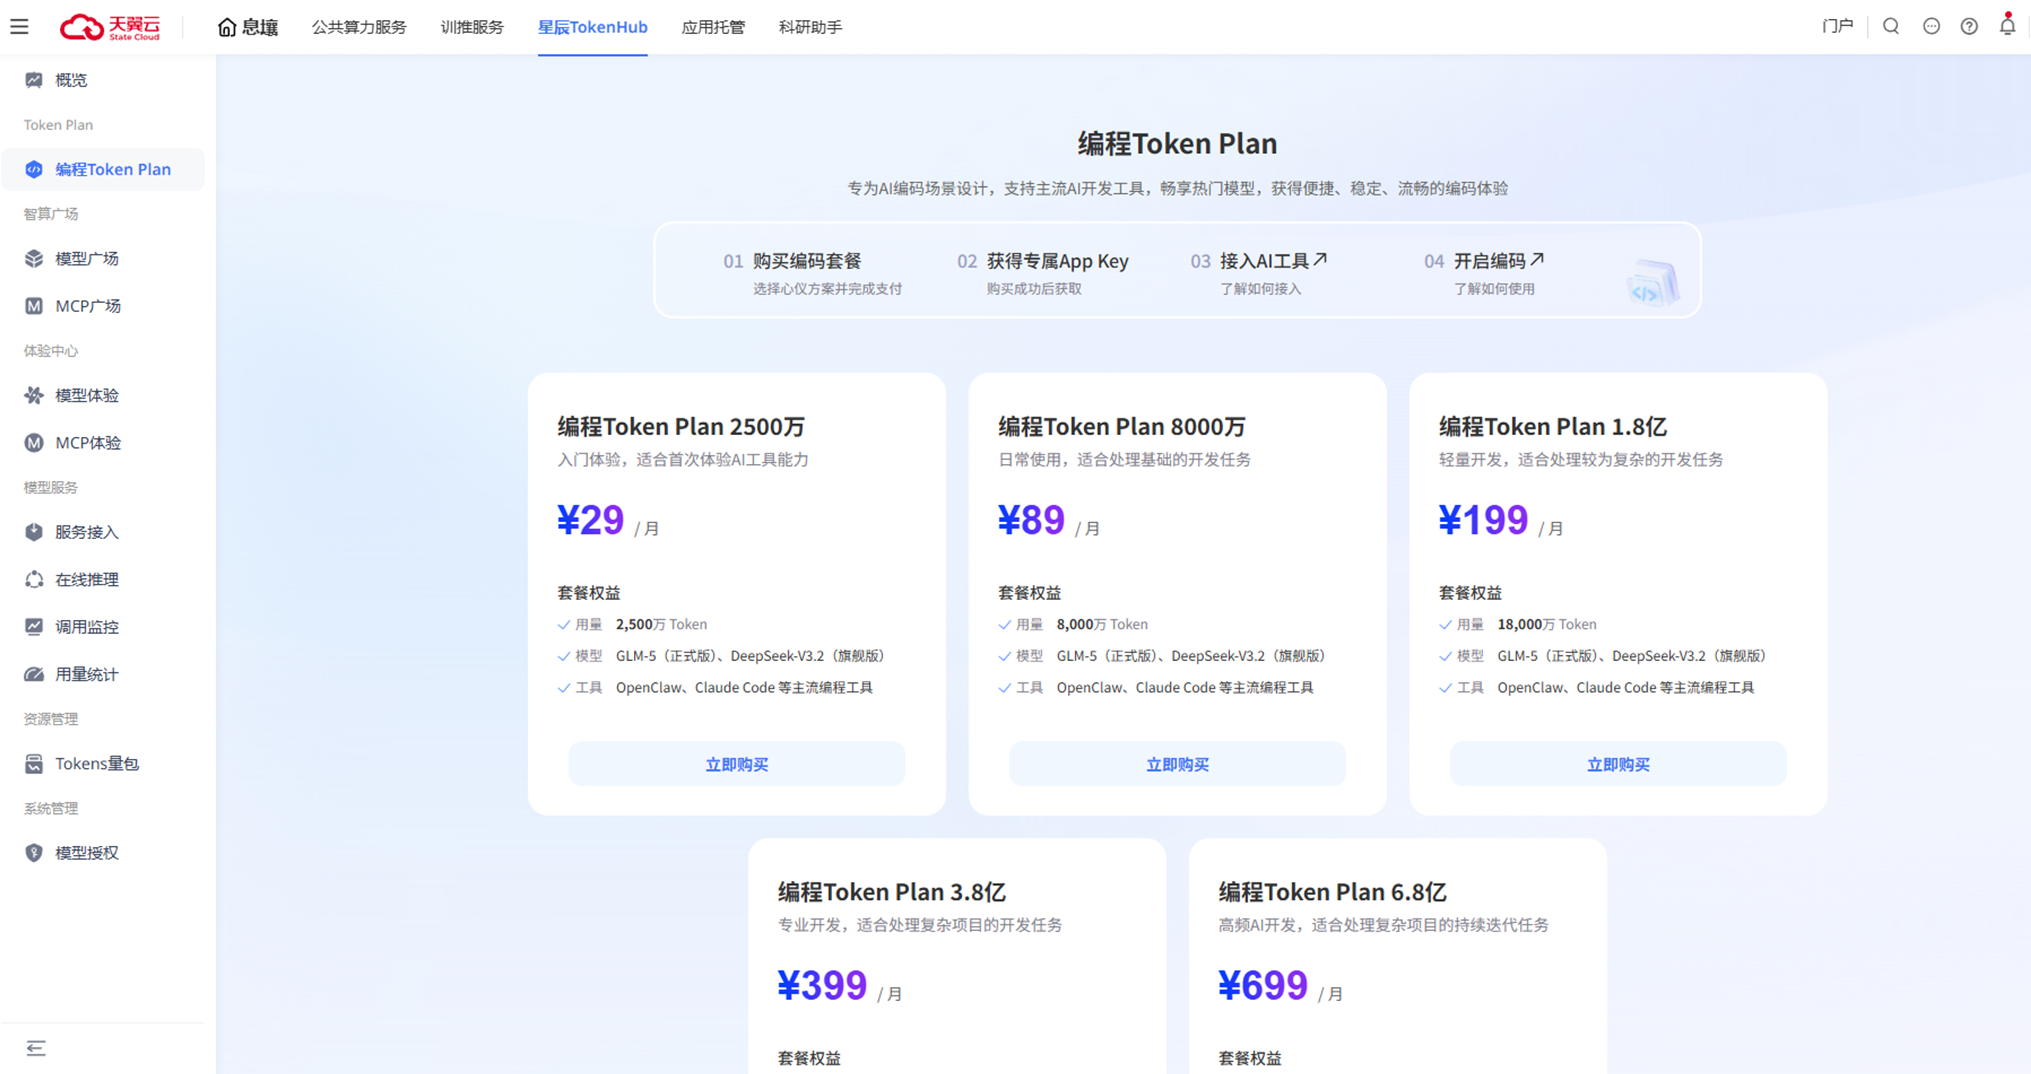This screenshot has width=2031, height=1074.
Task: Click the ¥89 monthly price
Action: [1031, 520]
